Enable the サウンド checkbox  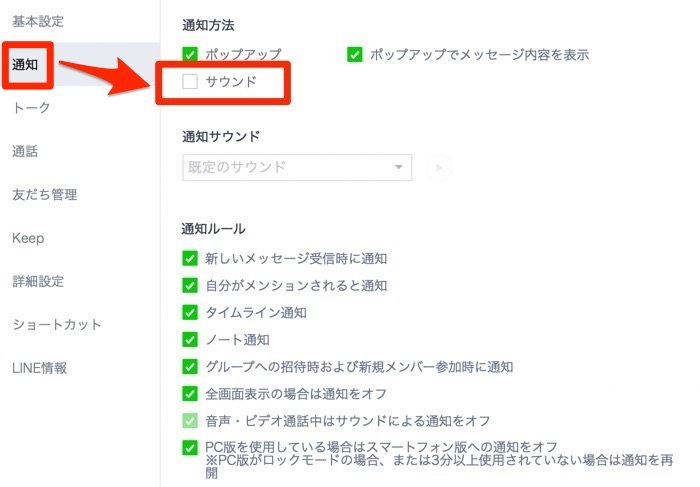[x=190, y=82]
